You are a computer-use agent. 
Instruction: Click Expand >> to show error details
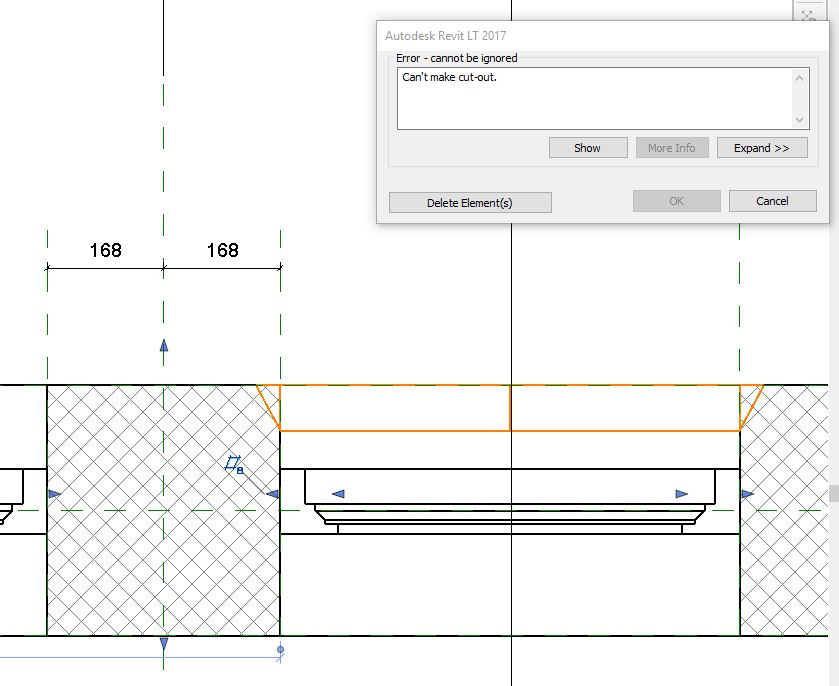(x=762, y=147)
